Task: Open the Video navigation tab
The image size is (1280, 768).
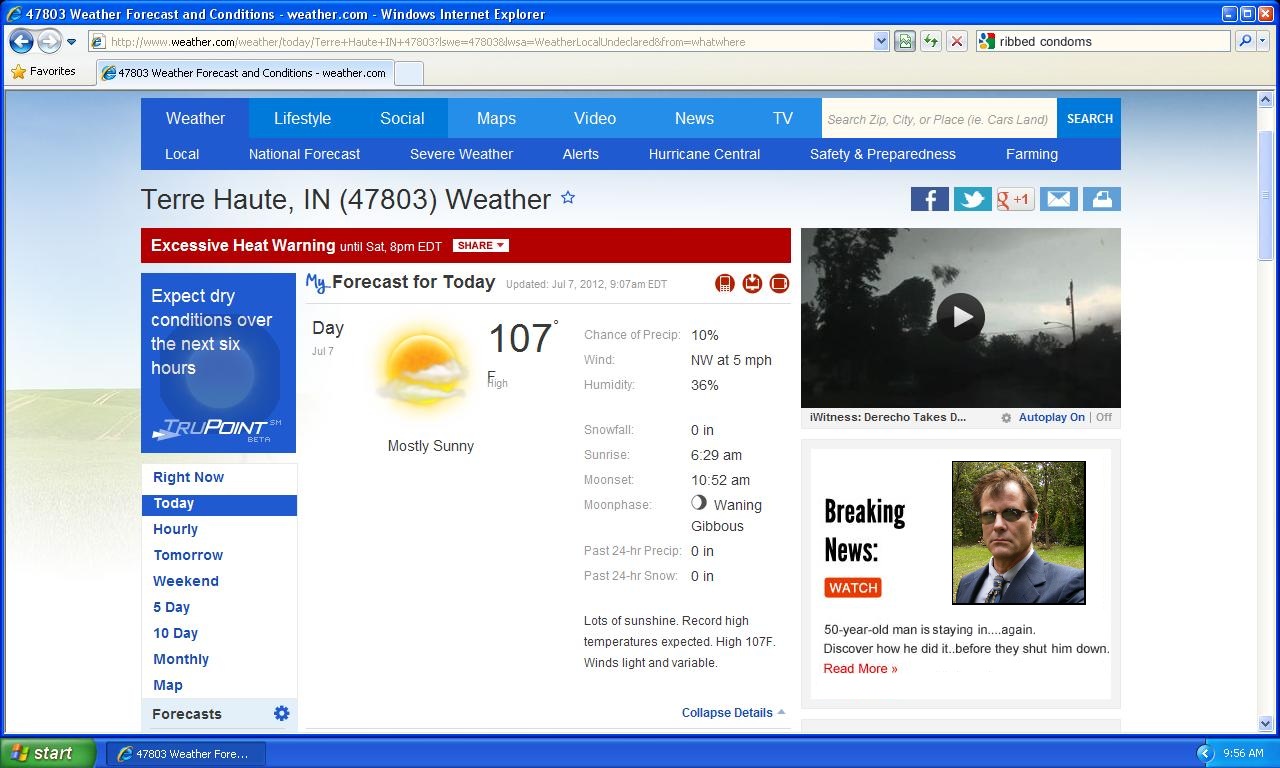Action: (595, 118)
